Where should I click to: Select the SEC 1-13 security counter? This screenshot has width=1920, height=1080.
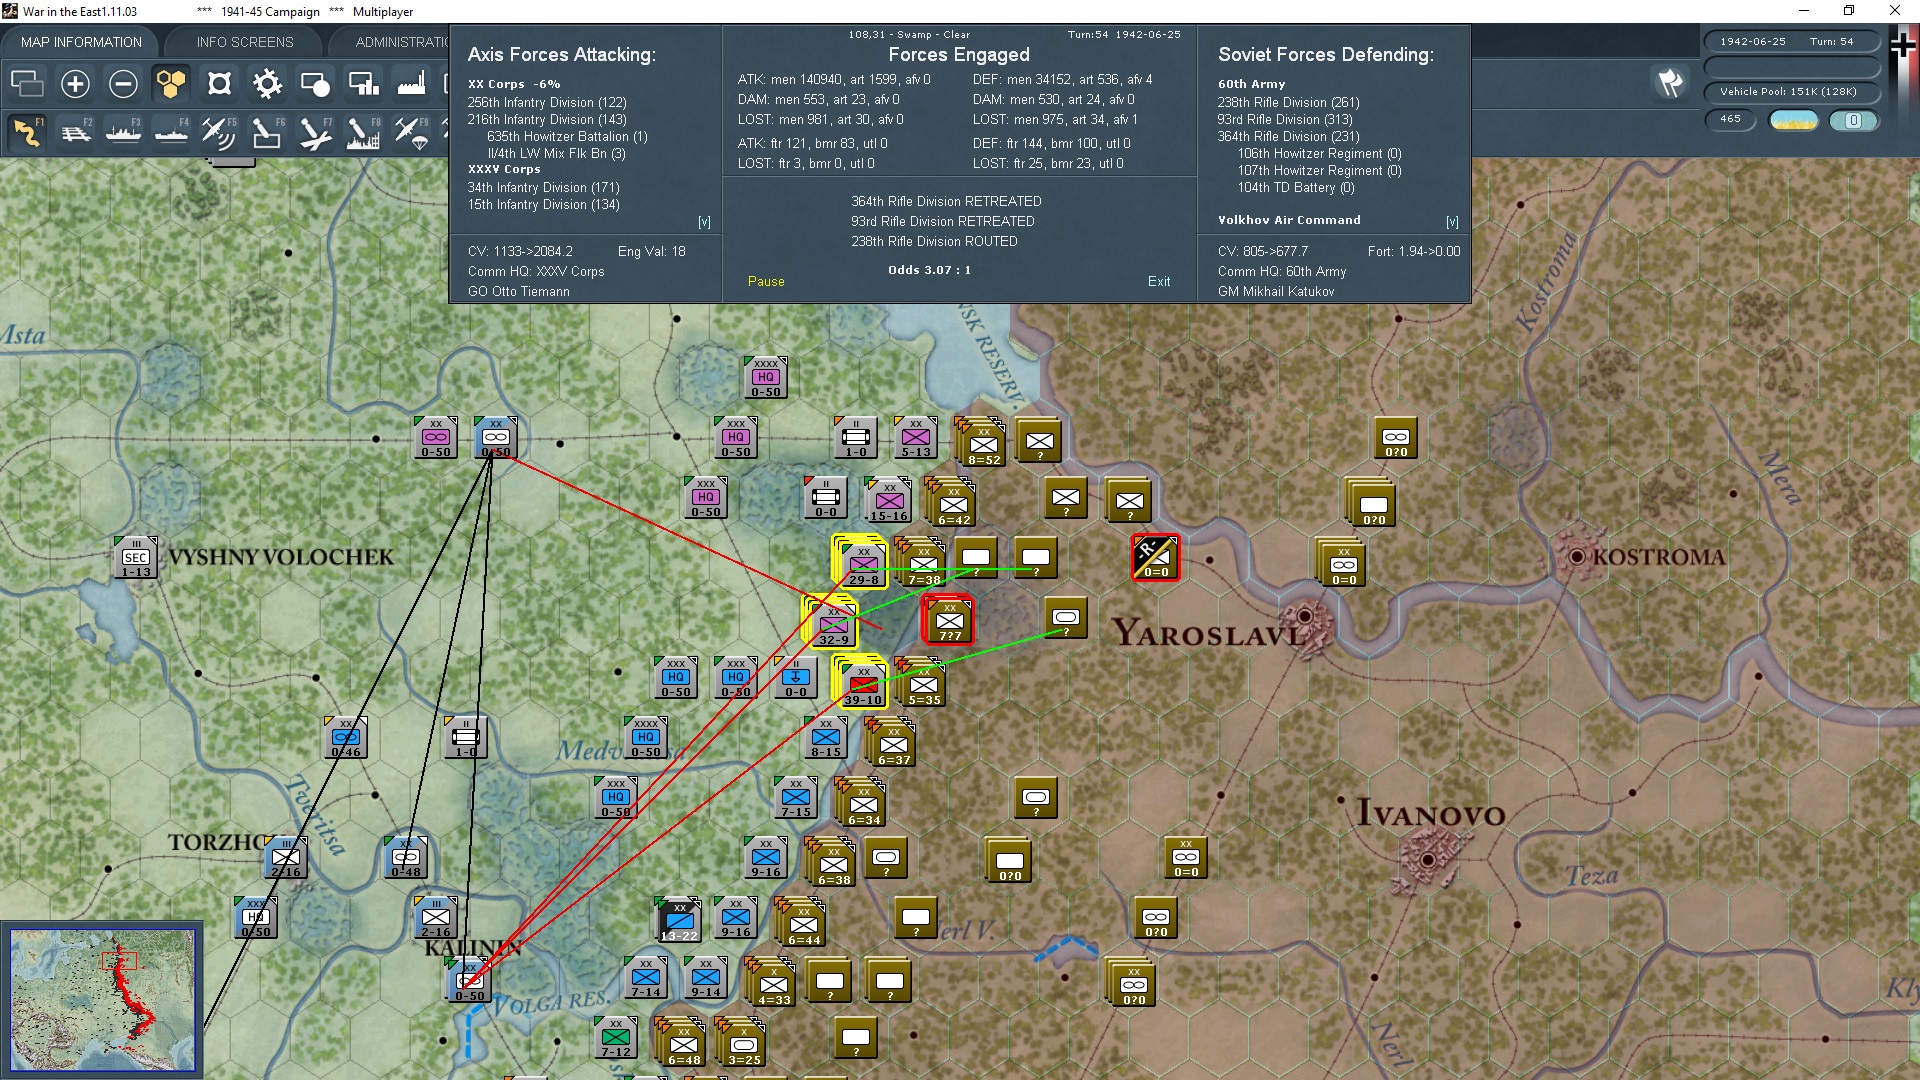[136, 557]
